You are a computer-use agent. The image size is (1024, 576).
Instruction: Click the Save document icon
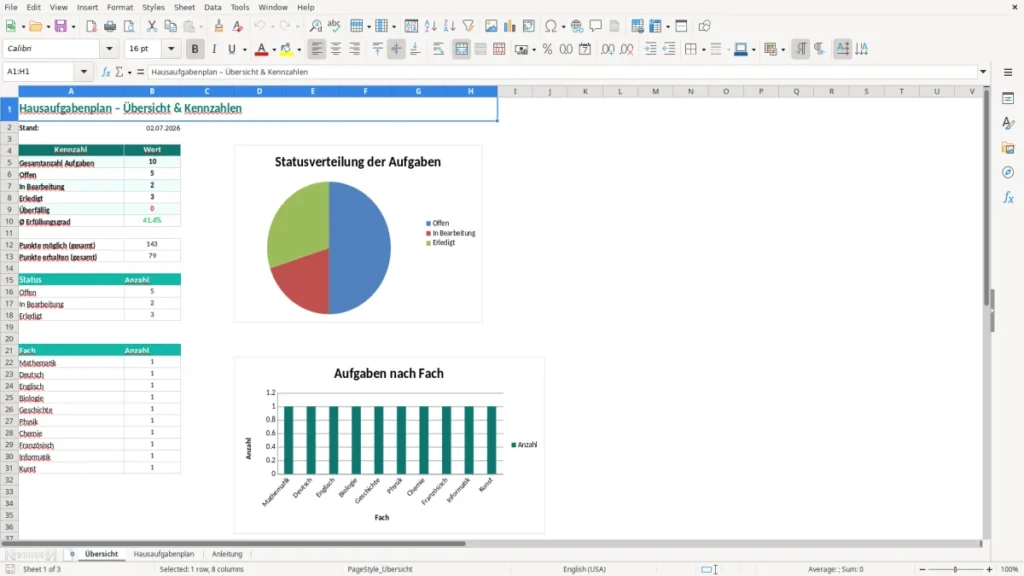pyautogui.click(x=61, y=26)
